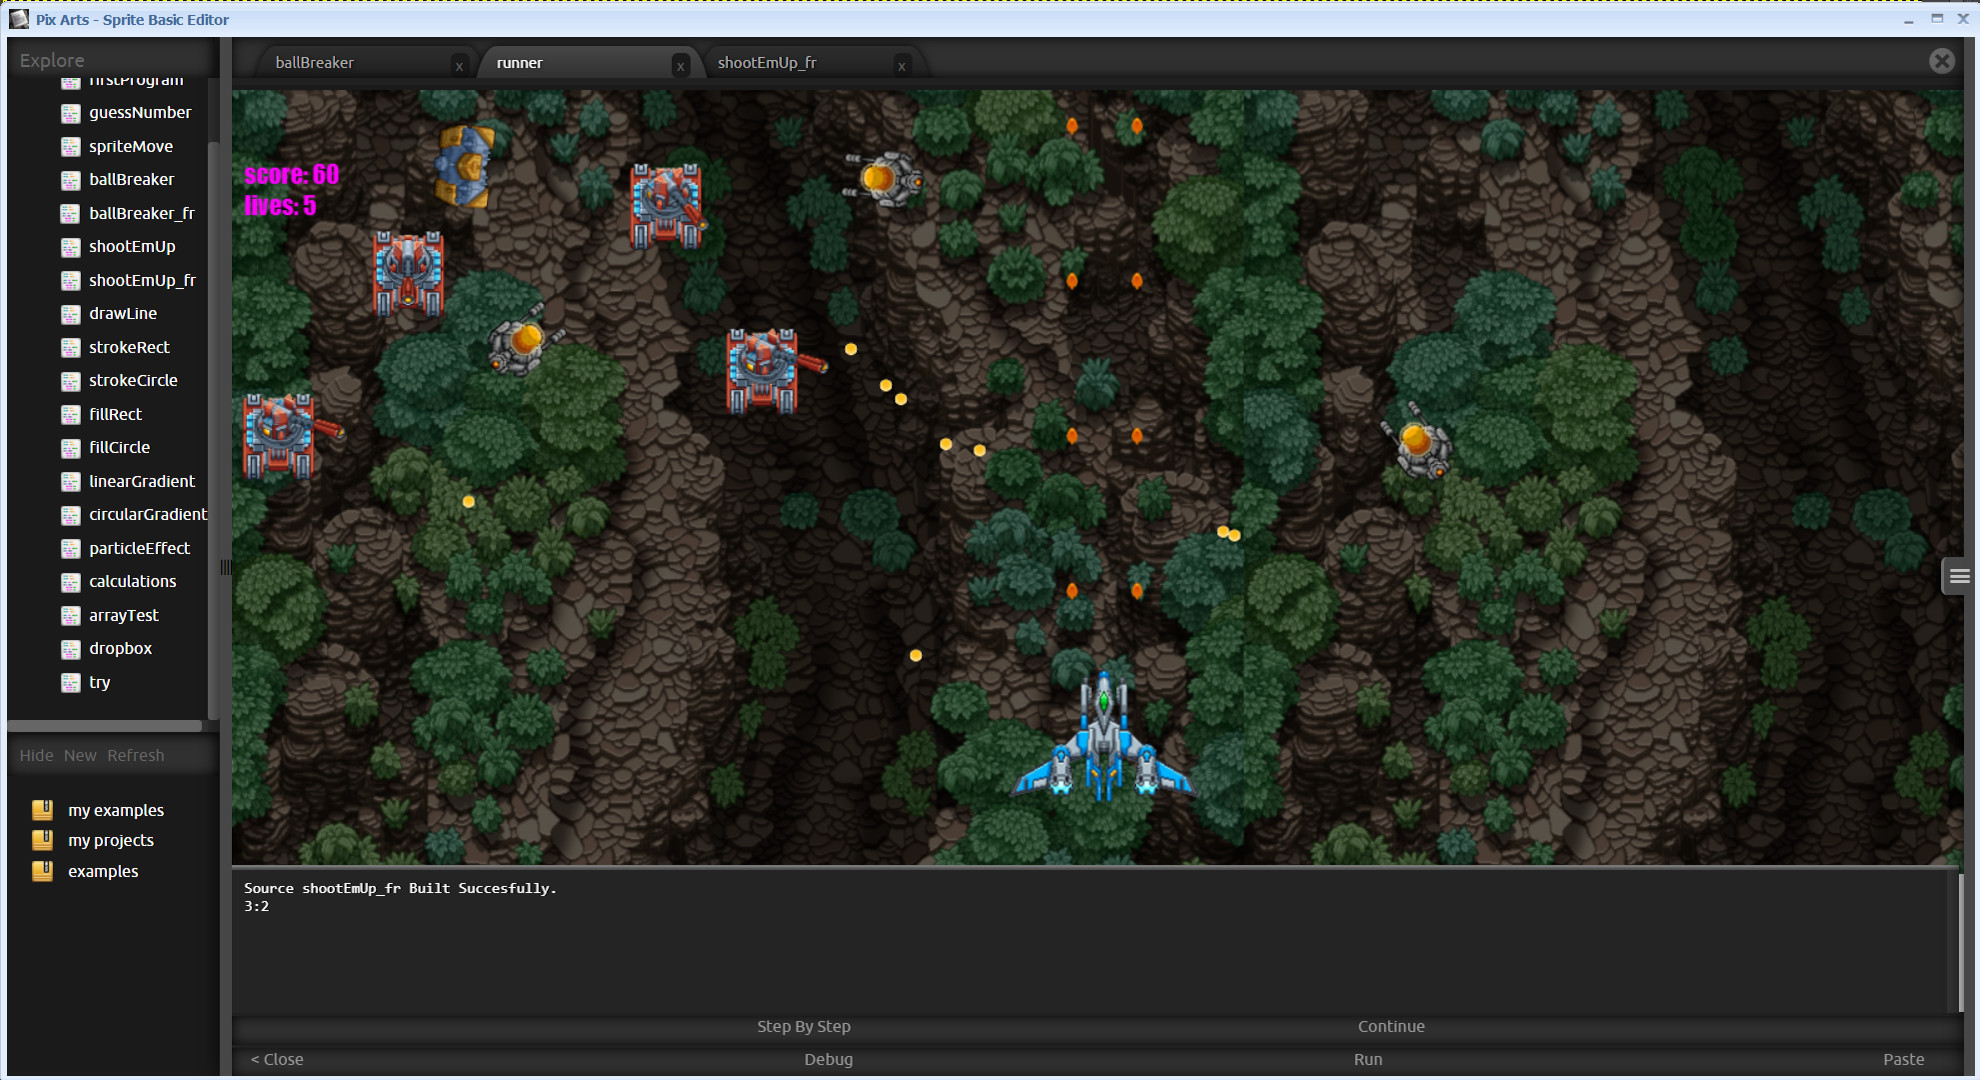Click the spriteMove sprite icon in sidebar
Viewport: 1980px width, 1080px height.
coord(70,146)
